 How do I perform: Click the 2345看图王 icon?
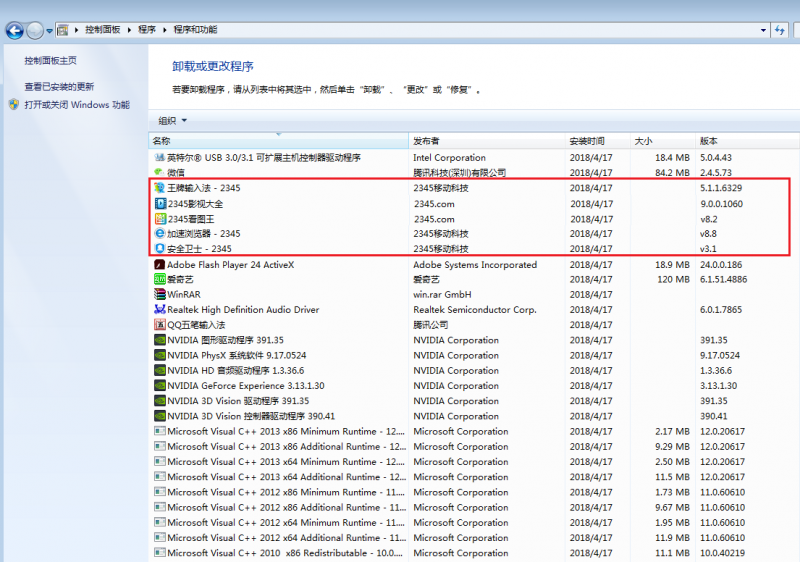(x=160, y=219)
